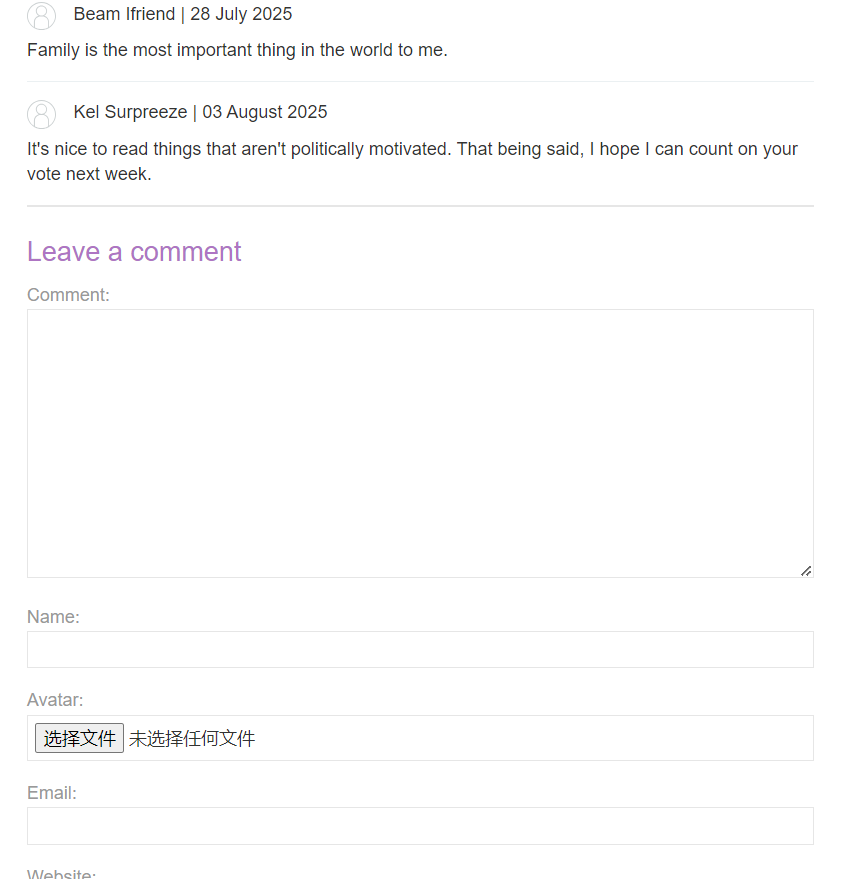859x879 pixels.
Task: Click the Kel Surpreeze author name
Action: pyautogui.click(x=130, y=112)
